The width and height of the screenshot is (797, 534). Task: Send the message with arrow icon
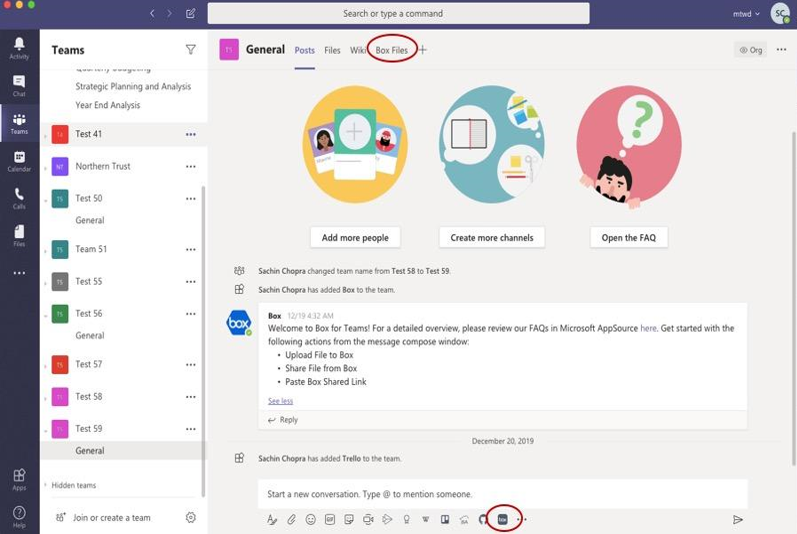coord(737,519)
